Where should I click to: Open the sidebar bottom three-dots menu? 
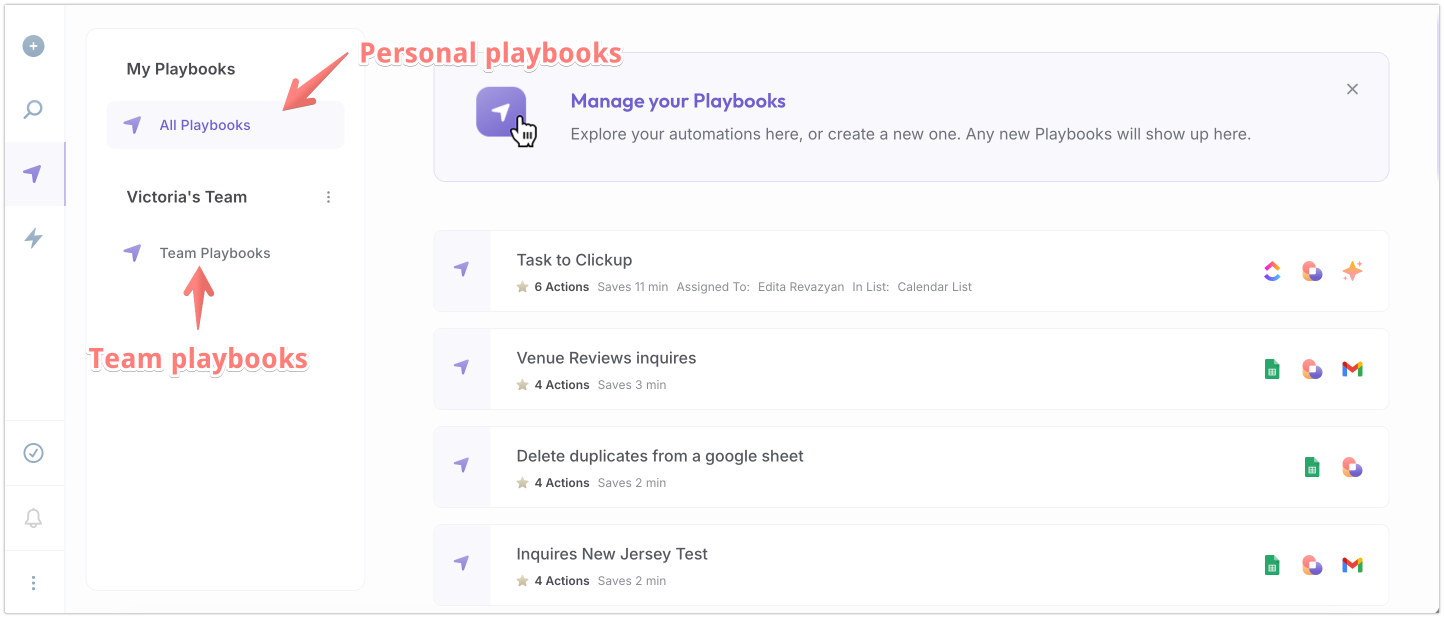click(x=34, y=582)
